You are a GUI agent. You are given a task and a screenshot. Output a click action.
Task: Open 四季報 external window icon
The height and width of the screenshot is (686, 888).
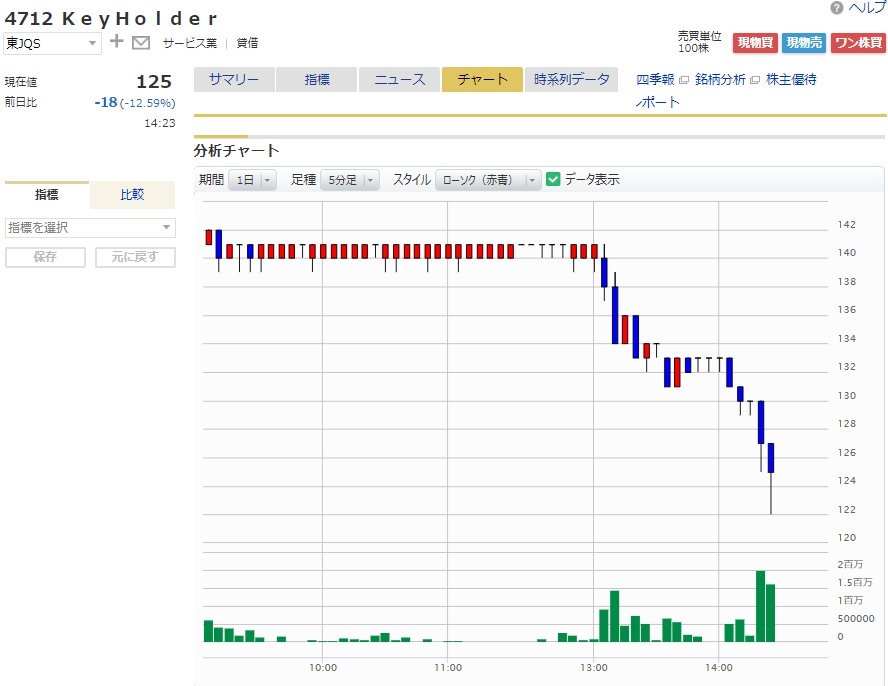point(684,80)
